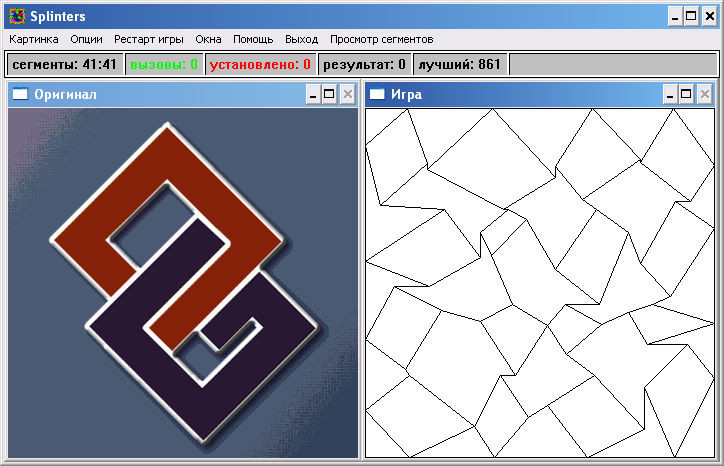Maximize the Оригинал child window
The height and width of the screenshot is (466, 724).
pos(329,95)
